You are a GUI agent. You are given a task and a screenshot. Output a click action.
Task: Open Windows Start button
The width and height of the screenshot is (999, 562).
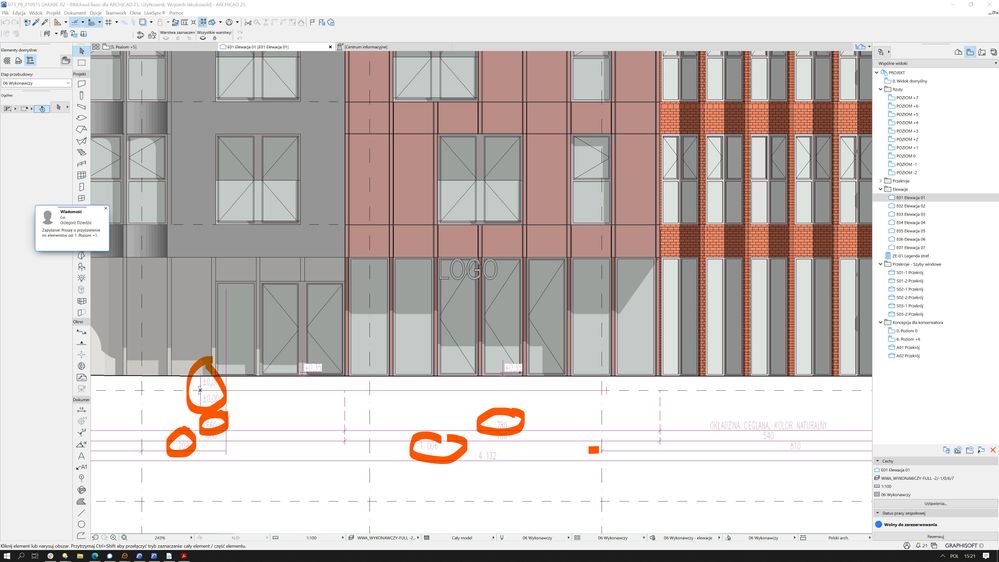tap(6, 556)
